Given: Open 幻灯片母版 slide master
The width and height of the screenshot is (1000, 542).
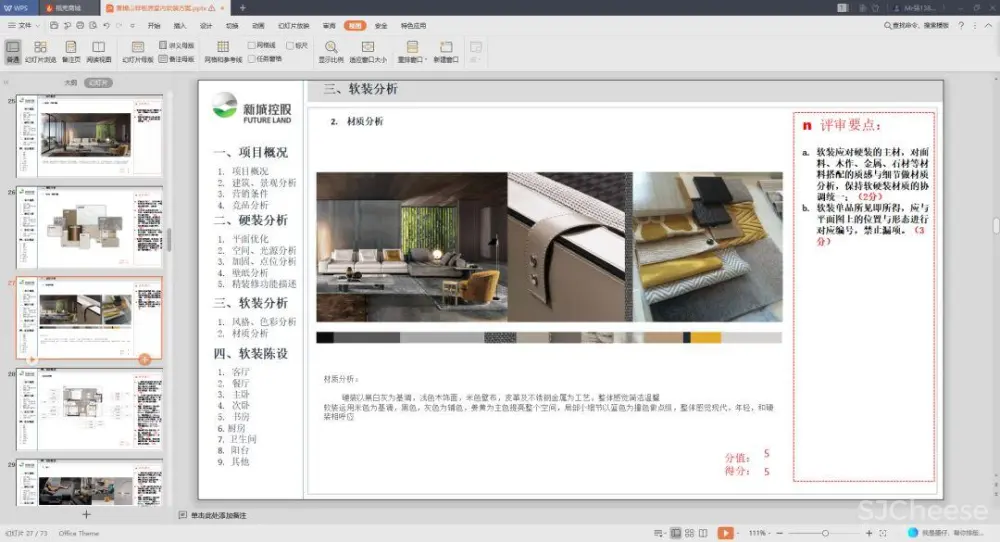Looking at the screenshot, I should point(138,51).
